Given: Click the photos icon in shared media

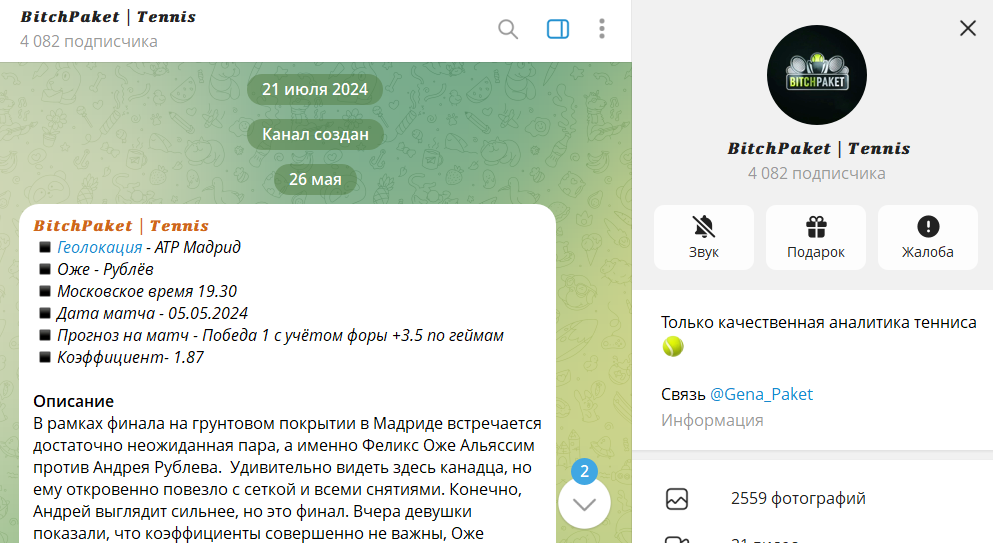Looking at the screenshot, I should [x=677, y=498].
